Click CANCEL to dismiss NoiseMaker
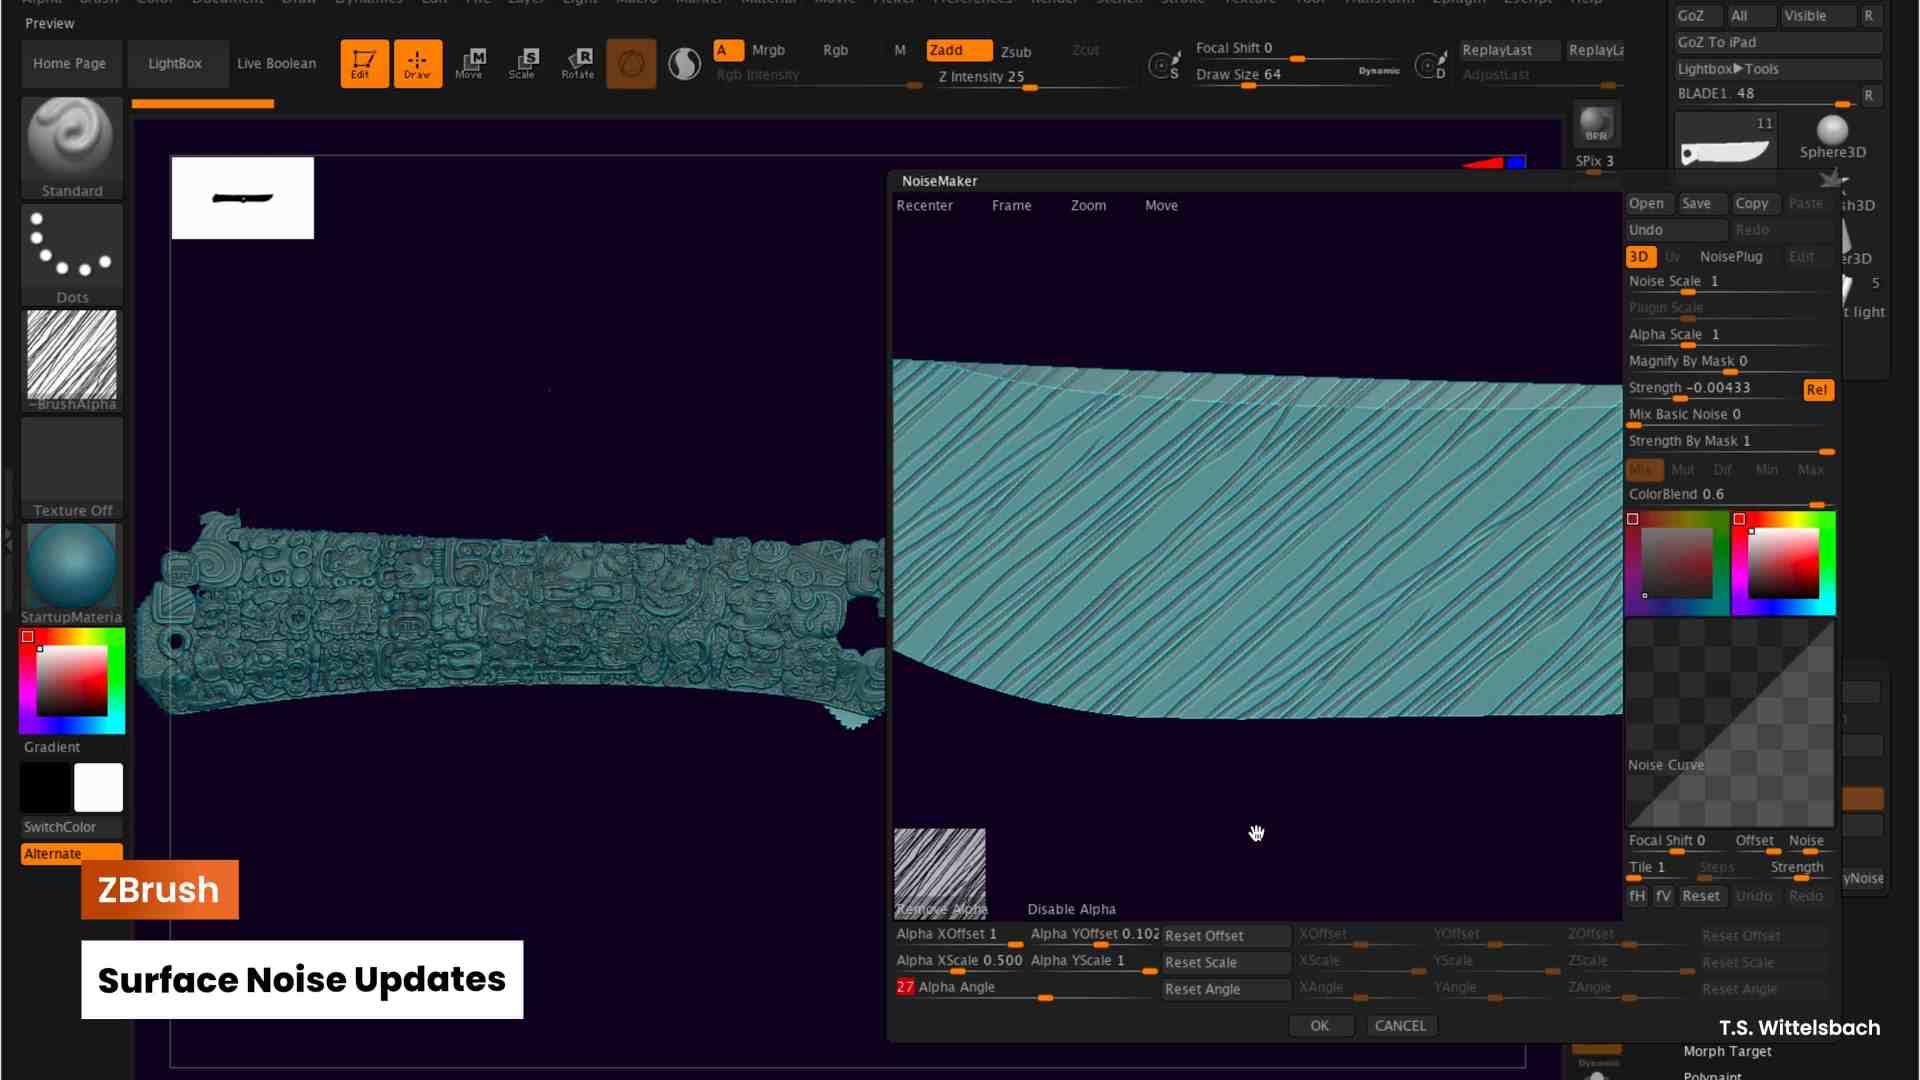 coord(1401,1025)
